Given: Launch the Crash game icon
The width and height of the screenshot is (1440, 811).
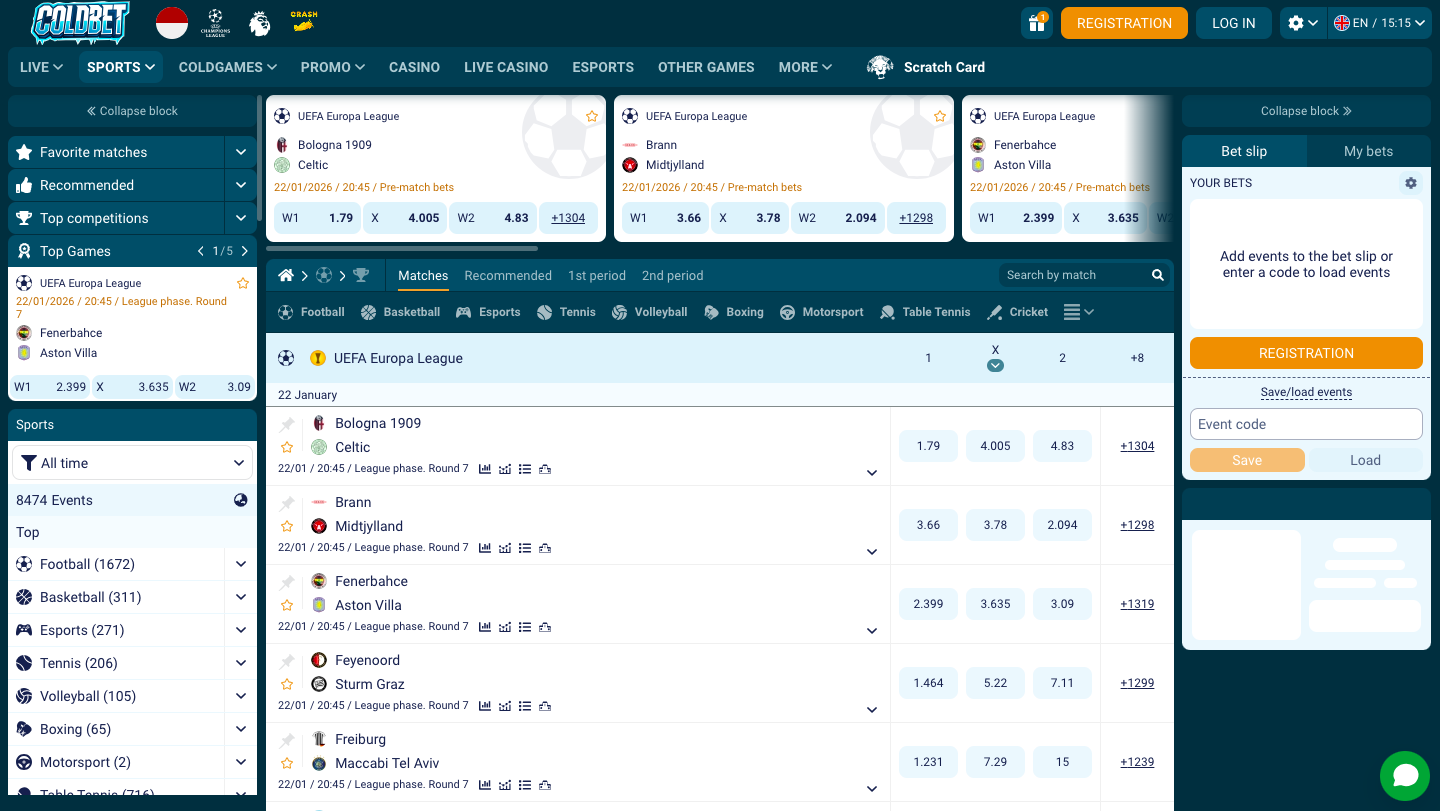Looking at the screenshot, I should (304, 22).
